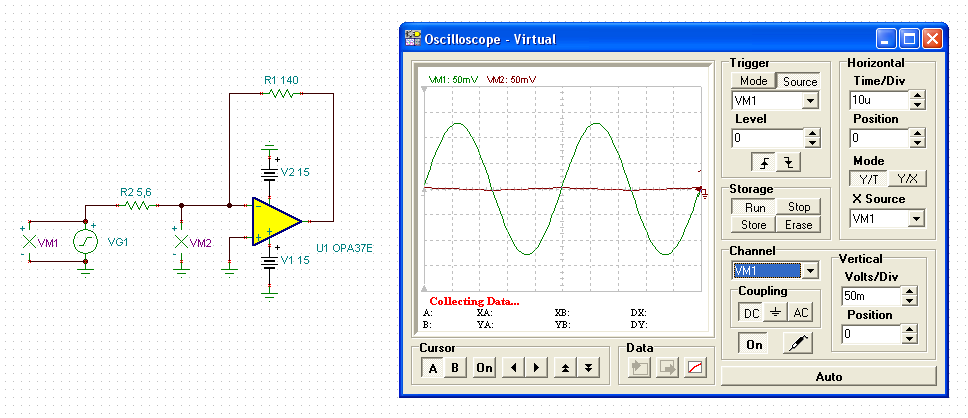Increase the Volts/Div value
The height and width of the screenshot is (418, 968).
[x=909, y=291]
